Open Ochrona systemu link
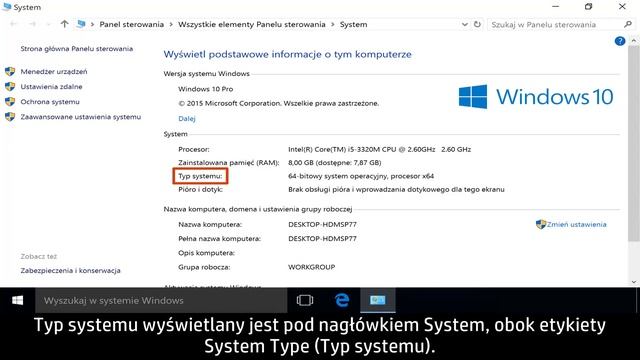Viewport: 640px width, 360px height. click(x=50, y=102)
